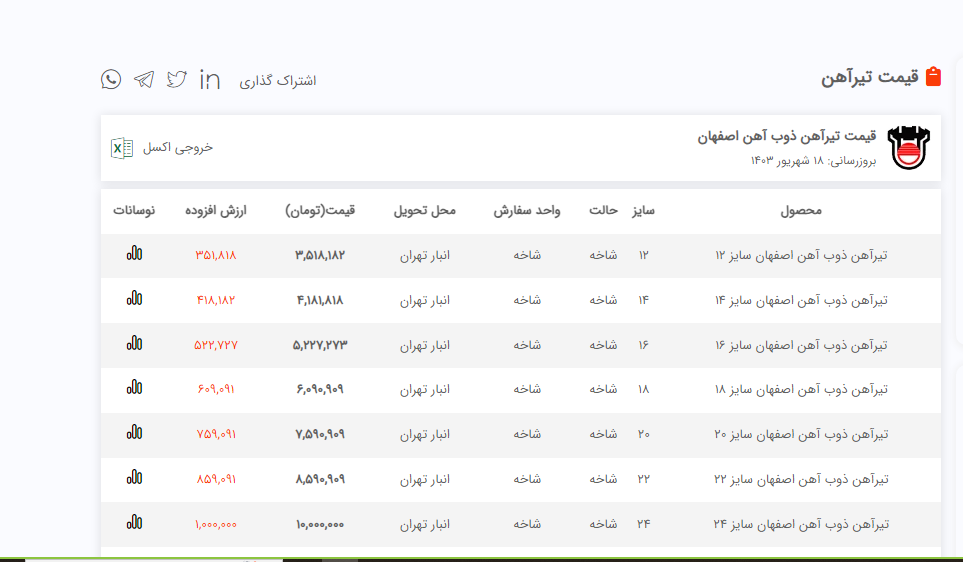Screen dimensions: 963x562
Task: Click the محصول column header
Action: (800, 211)
